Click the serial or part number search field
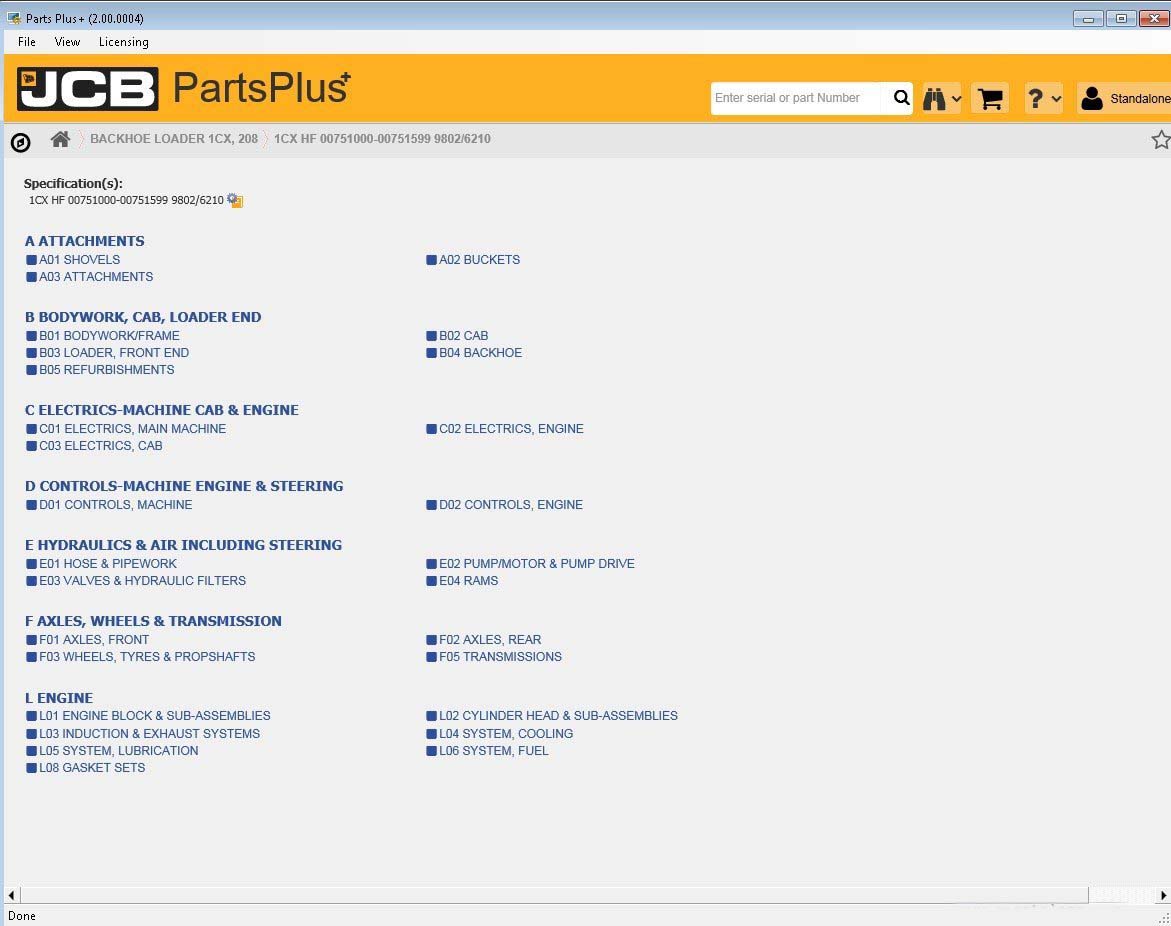 (x=800, y=98)
